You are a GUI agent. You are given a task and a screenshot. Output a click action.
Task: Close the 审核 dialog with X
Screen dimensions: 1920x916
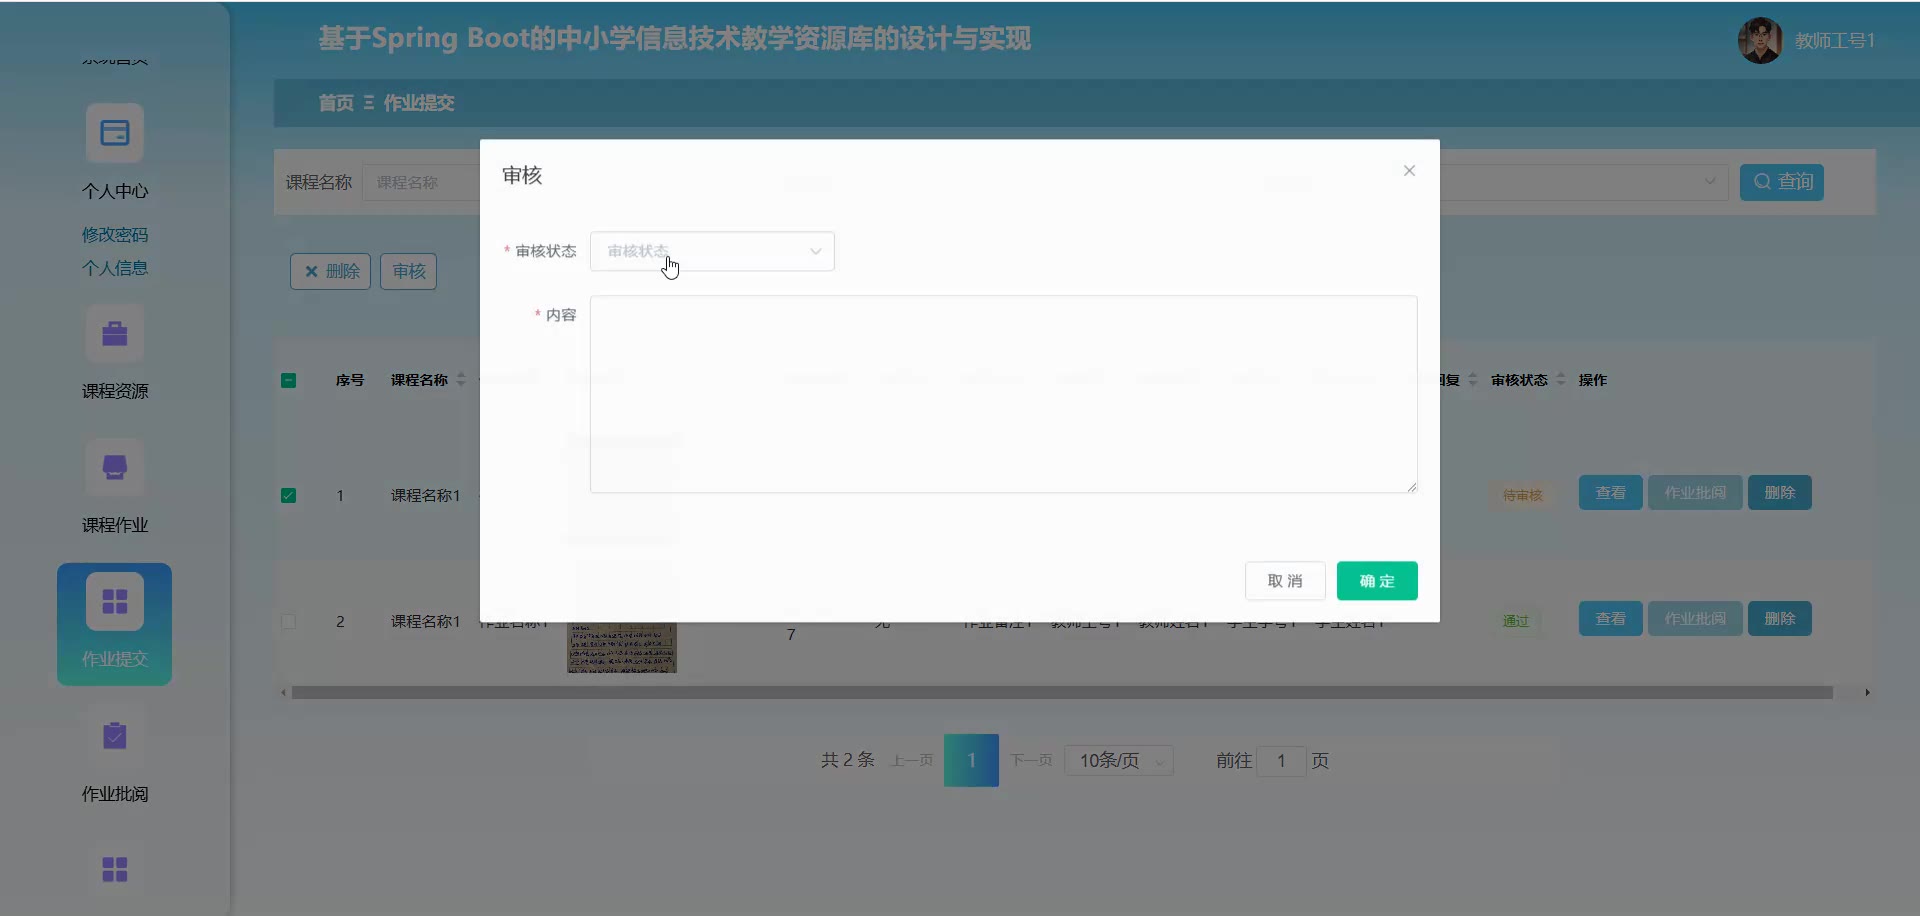coord(1409,171)
